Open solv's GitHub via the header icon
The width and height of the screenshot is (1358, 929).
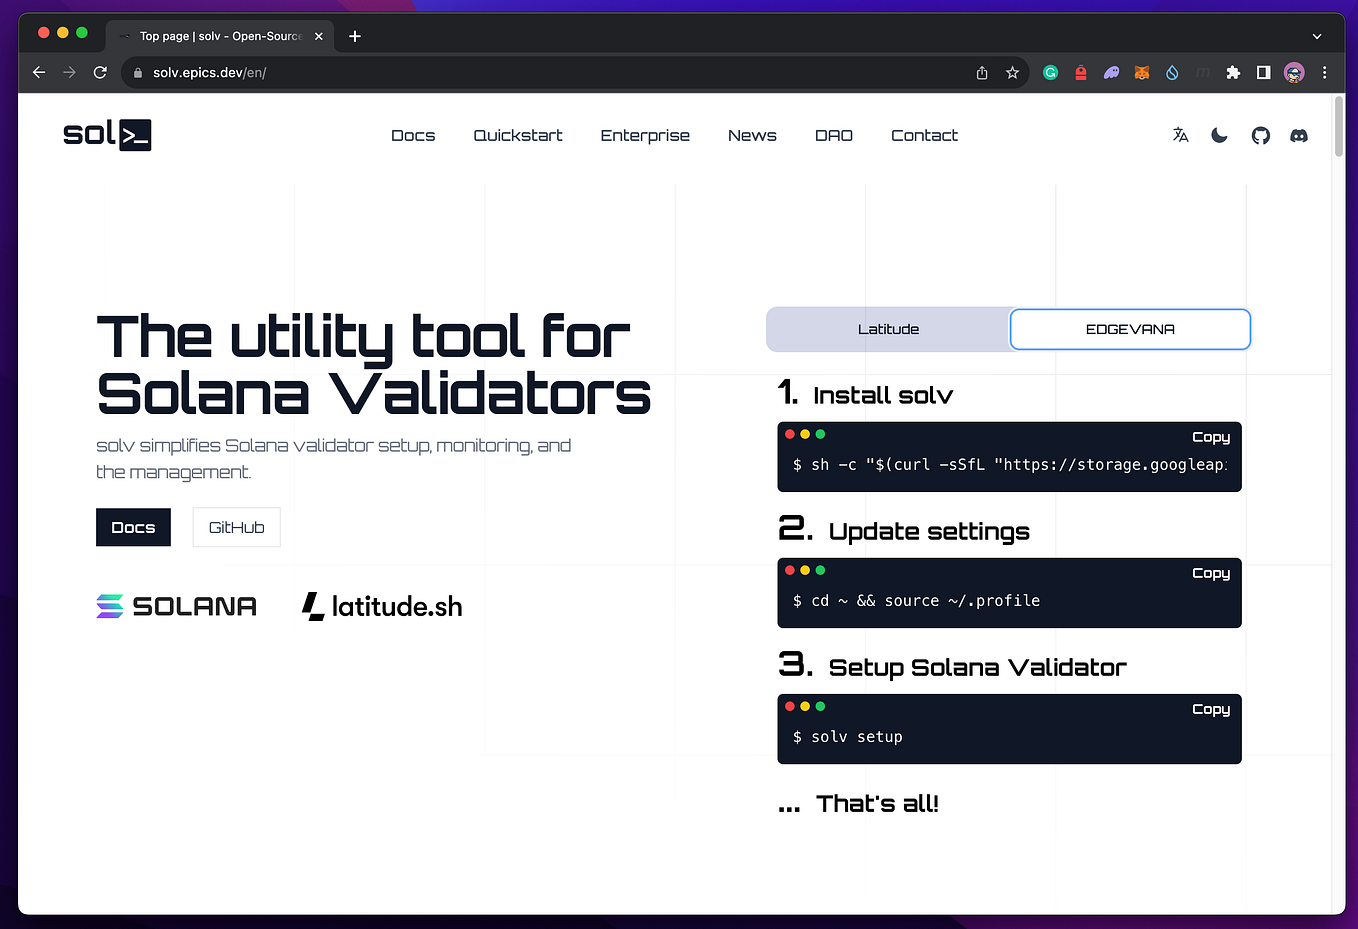pos(1260,135)
